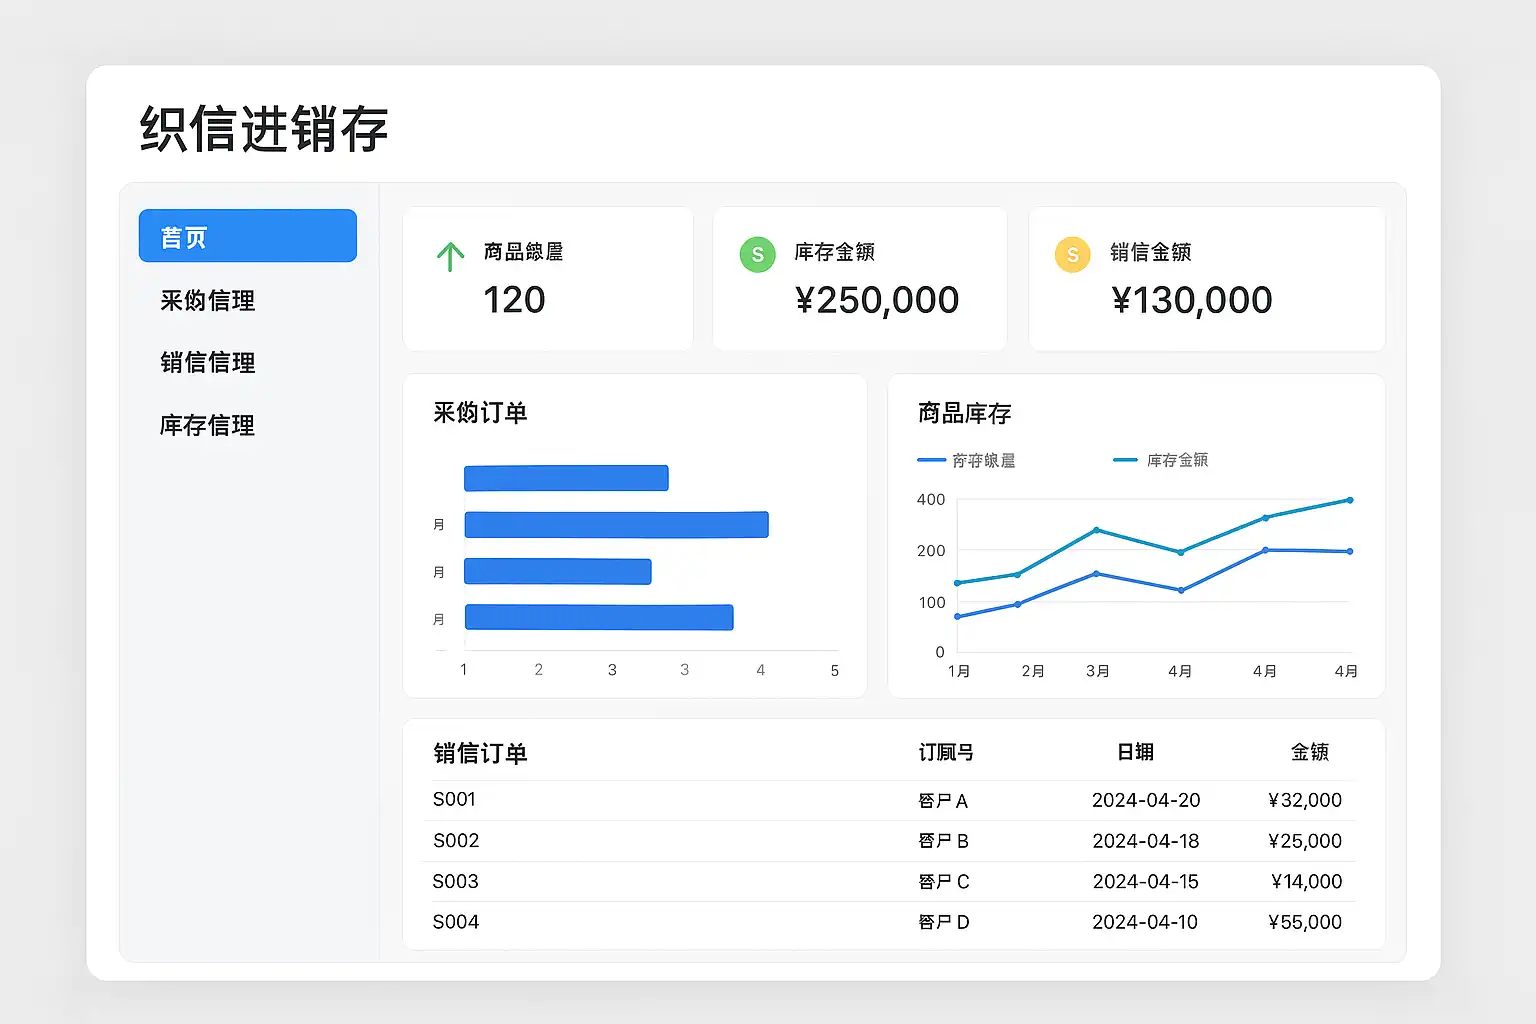
Task: Click the last teal data point at 400
Action: point(1350,500)
